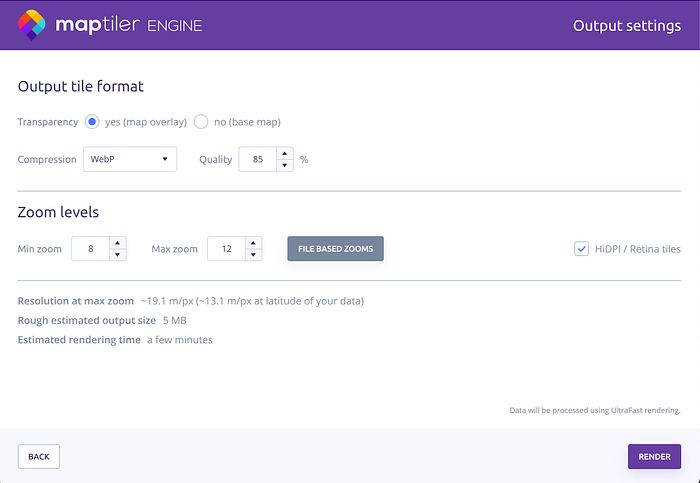Image resolution: width=700 pixels, height=483 pixels.
Task: Select transparency yes (map overlay) radio
Action: pos(92,122)
